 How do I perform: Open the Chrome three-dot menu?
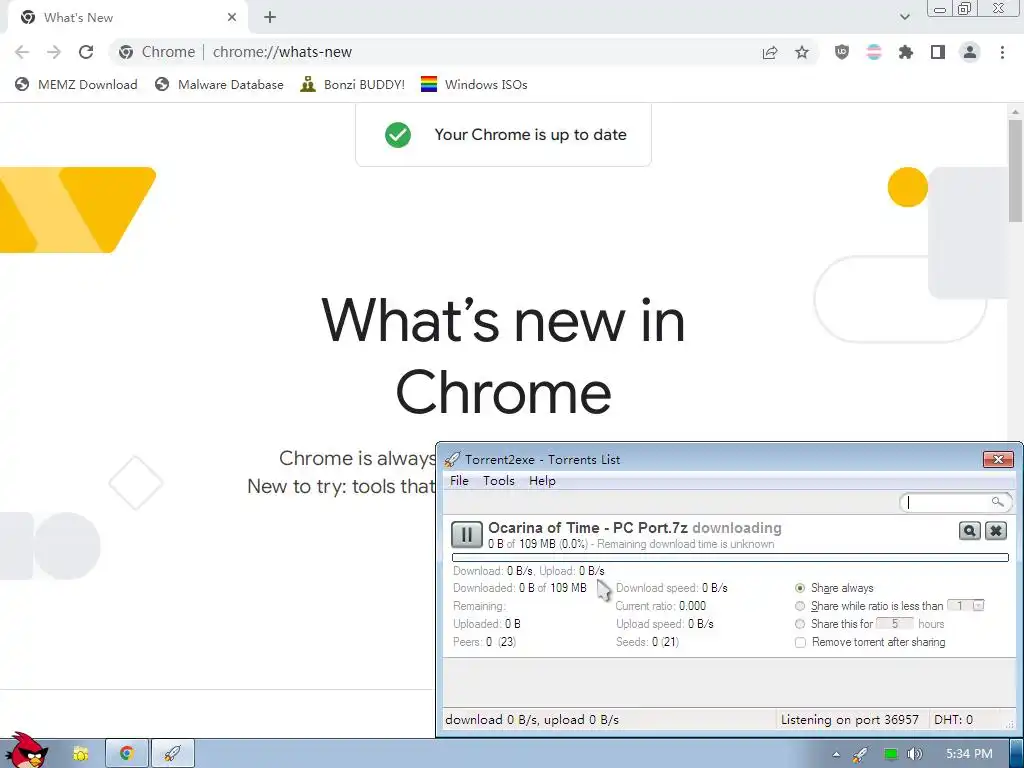1002,52
